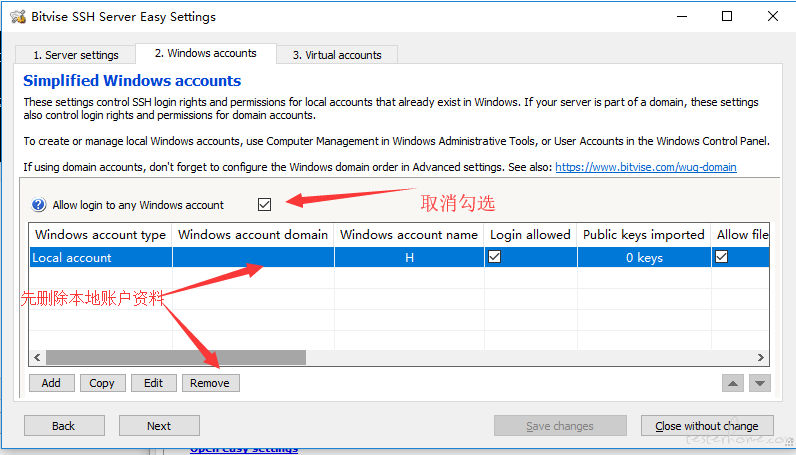
Task: Click the horizontal scrollbar's left arrow
Action: [37, 358]
